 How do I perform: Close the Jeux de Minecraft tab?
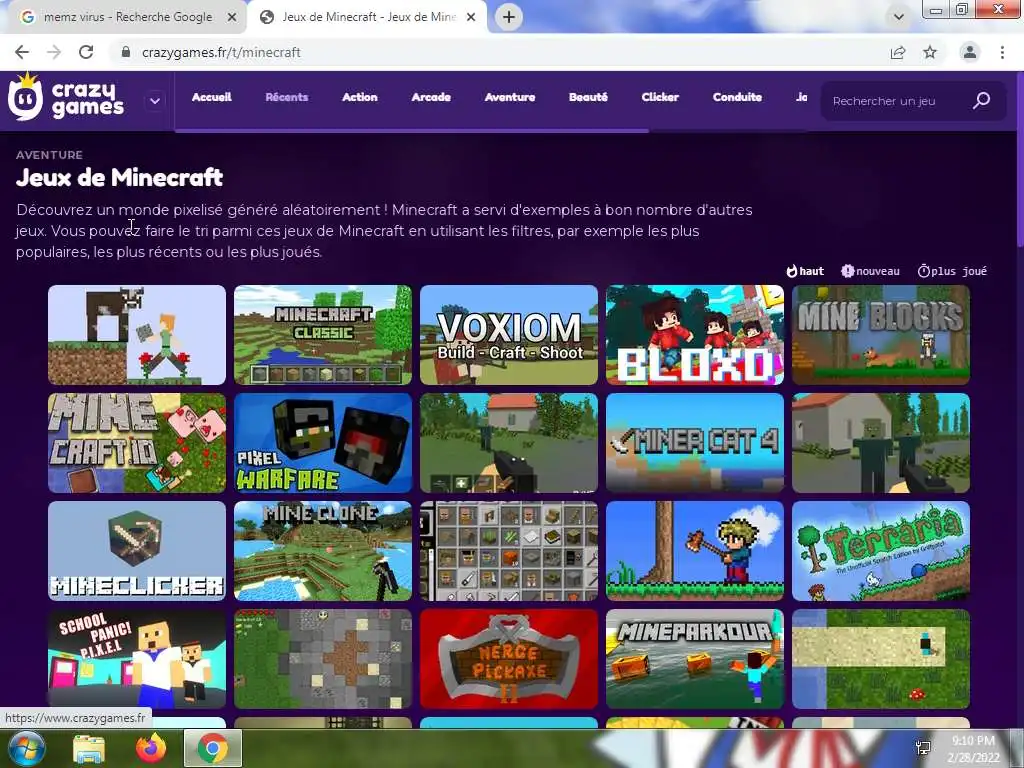[x=471, y=18]
